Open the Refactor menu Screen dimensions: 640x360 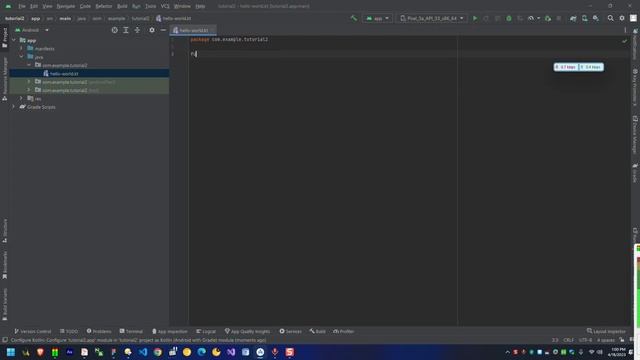104,6
